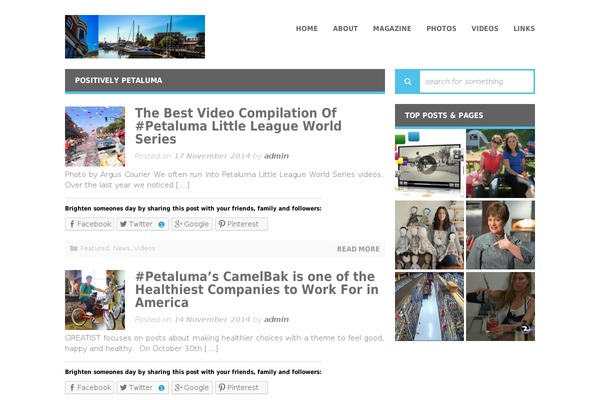The height and width of the screenshot is (400, 600).
Task: Click admin author link on 14 November post
Action: (276, 319)
